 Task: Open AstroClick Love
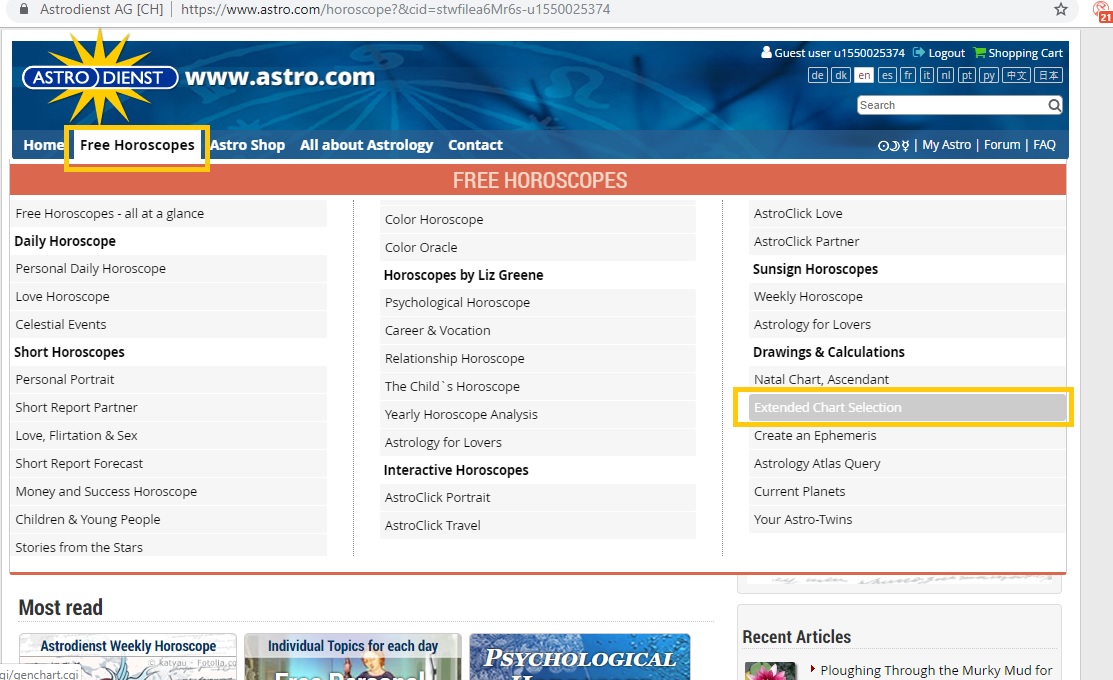click(907, 214)
